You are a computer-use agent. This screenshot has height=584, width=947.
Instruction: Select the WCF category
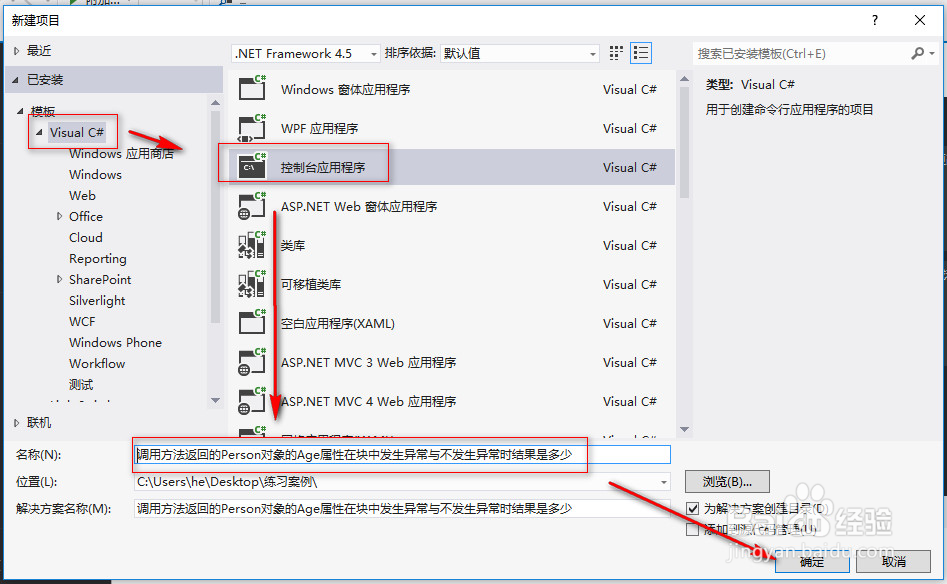tap(82, 321)
